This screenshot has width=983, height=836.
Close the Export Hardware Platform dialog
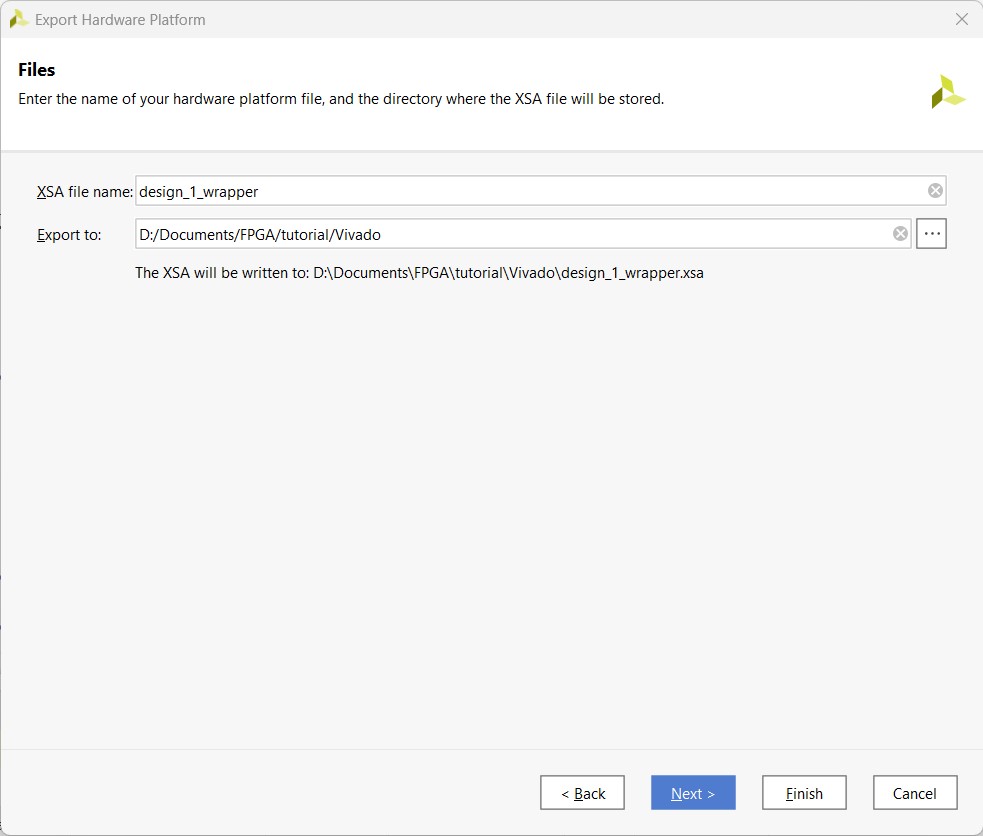pyautogui.click(x=962, y=19)
